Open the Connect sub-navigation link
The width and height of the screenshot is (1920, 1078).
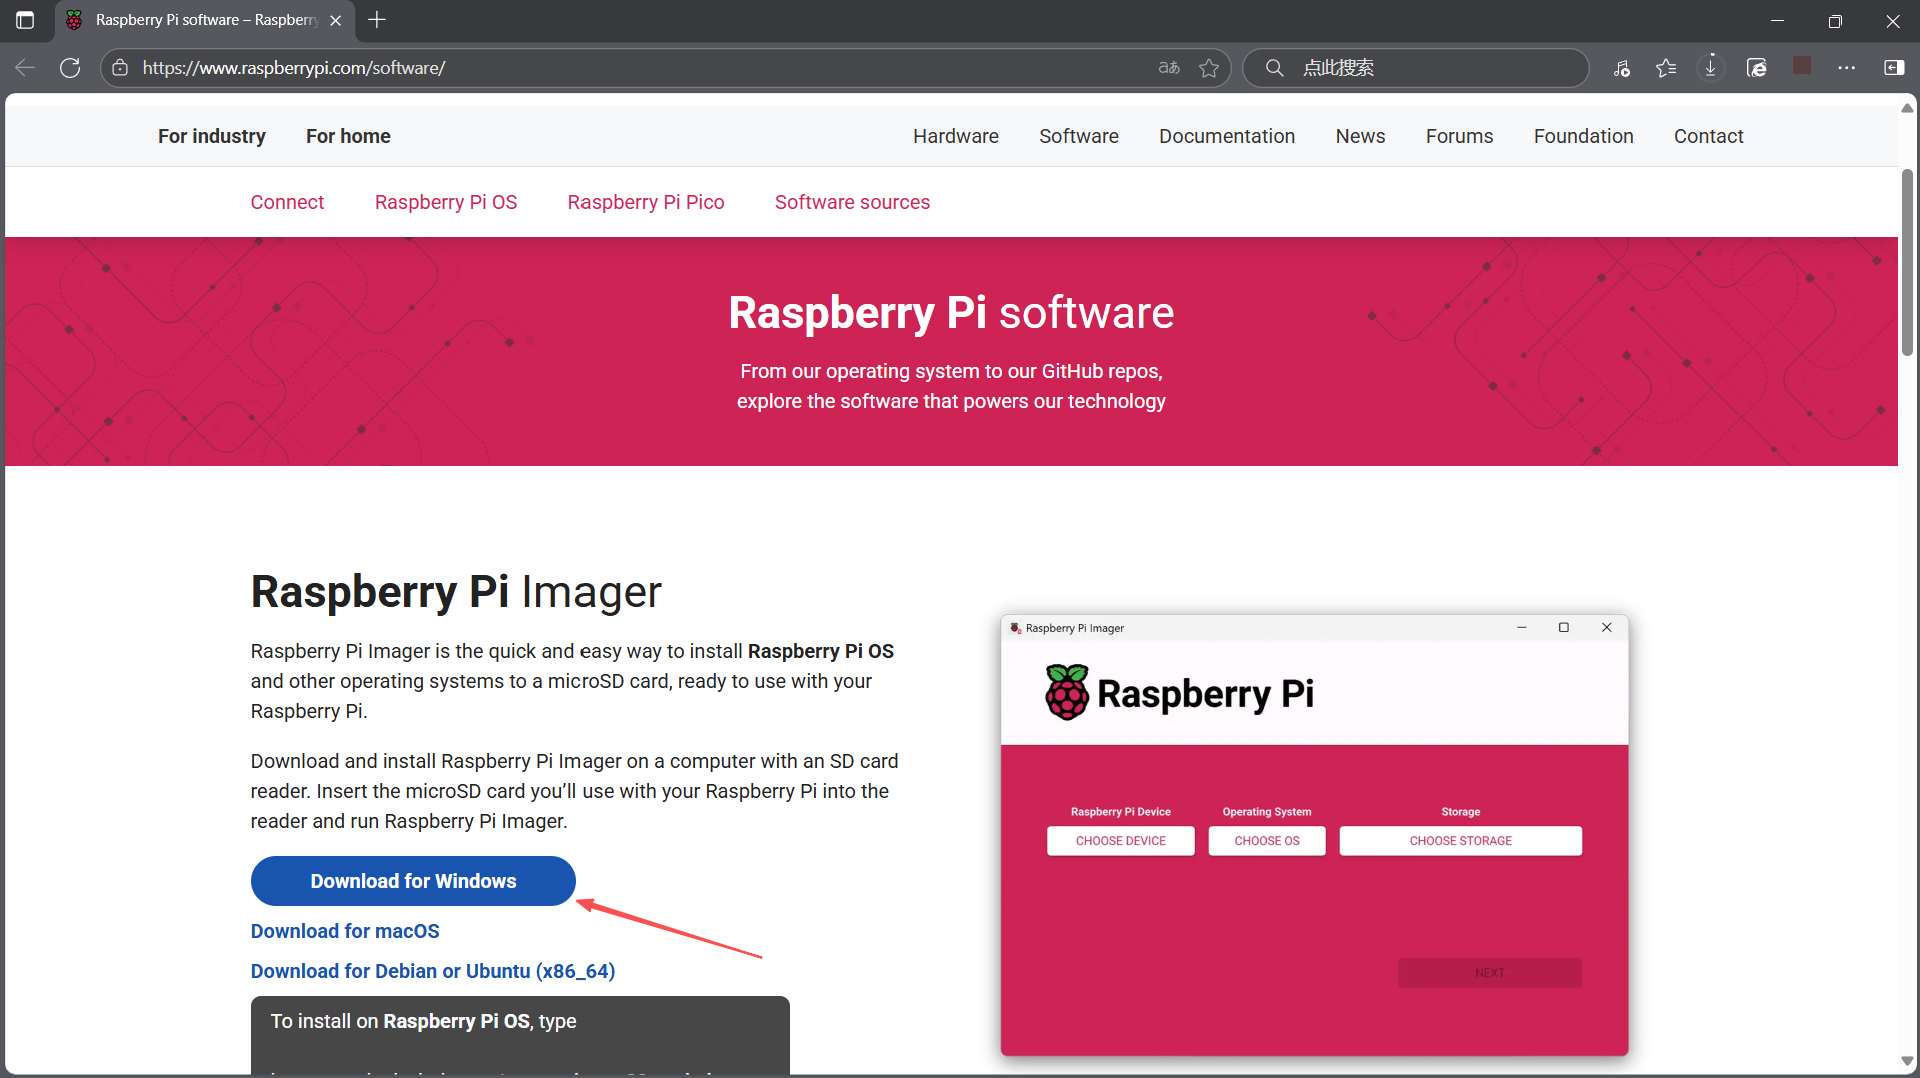pyautogui.click(x=287, y=202)
